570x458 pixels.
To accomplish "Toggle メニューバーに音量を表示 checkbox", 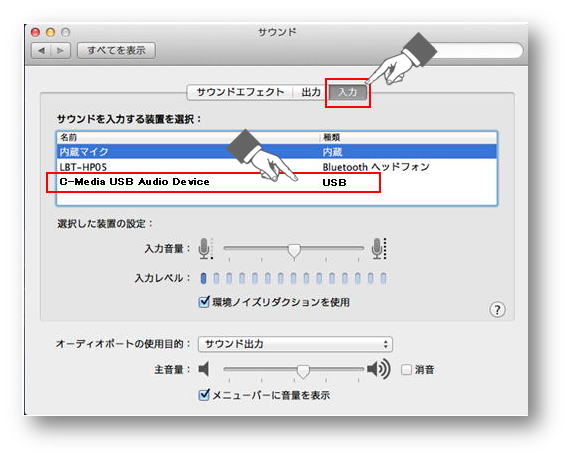I will pyautogui.click(x=204, y=395).
